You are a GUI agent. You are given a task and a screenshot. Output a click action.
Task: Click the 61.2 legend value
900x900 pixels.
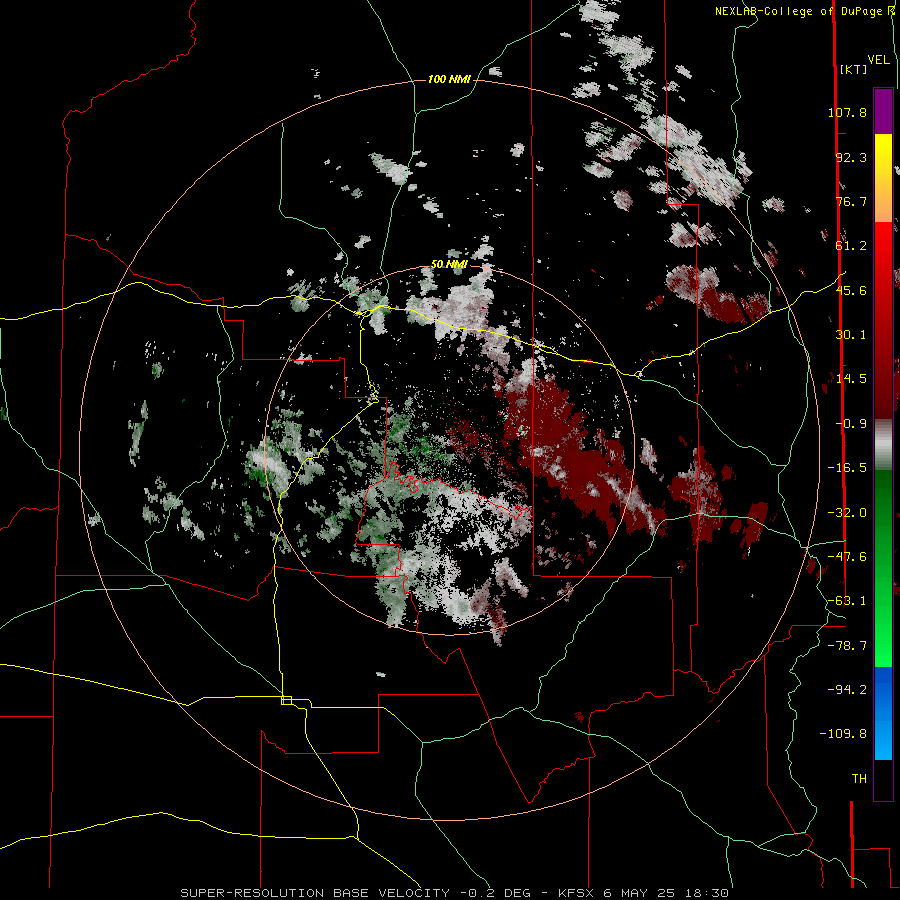point(851,246)
